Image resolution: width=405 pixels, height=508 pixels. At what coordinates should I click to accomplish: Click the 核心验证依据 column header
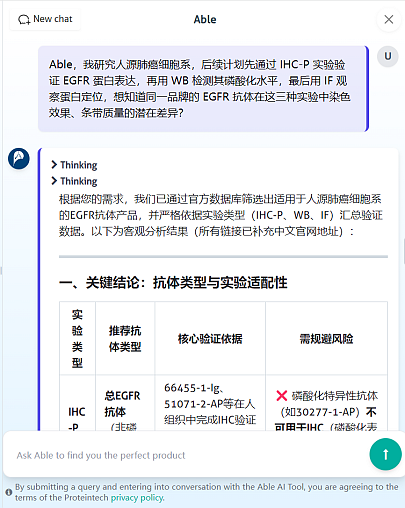[x=210, y=339]
